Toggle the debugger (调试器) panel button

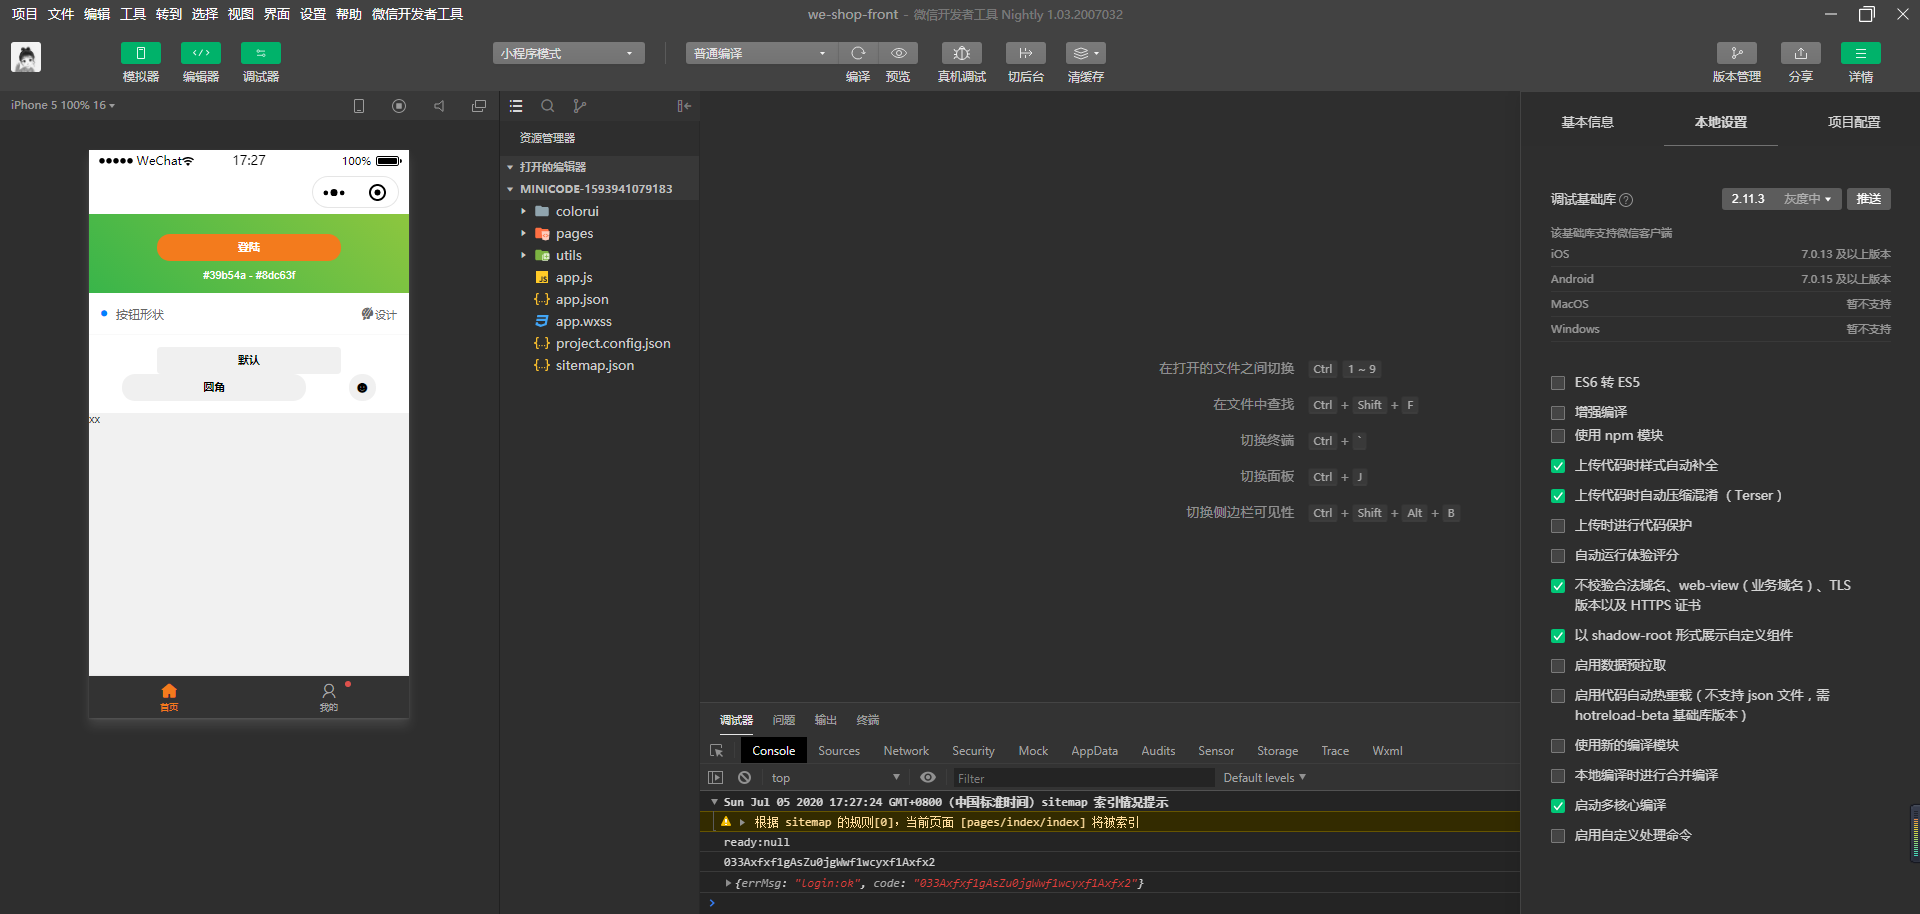(261, 53)
